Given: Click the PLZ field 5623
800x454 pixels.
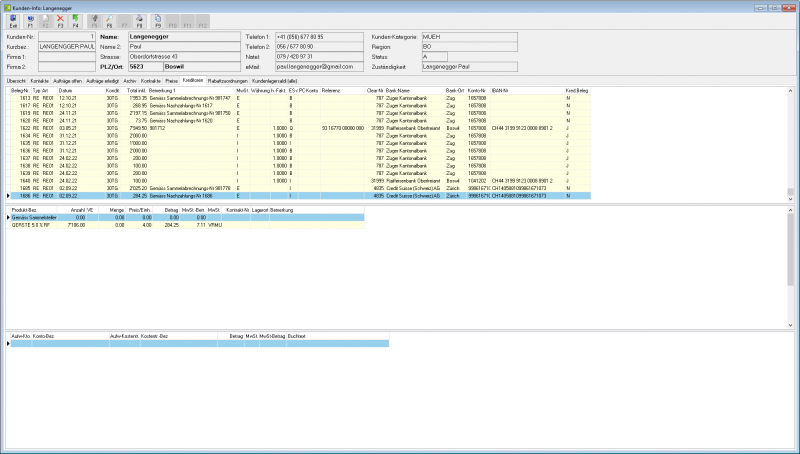Looking at the screenshot, I should 145,66.
